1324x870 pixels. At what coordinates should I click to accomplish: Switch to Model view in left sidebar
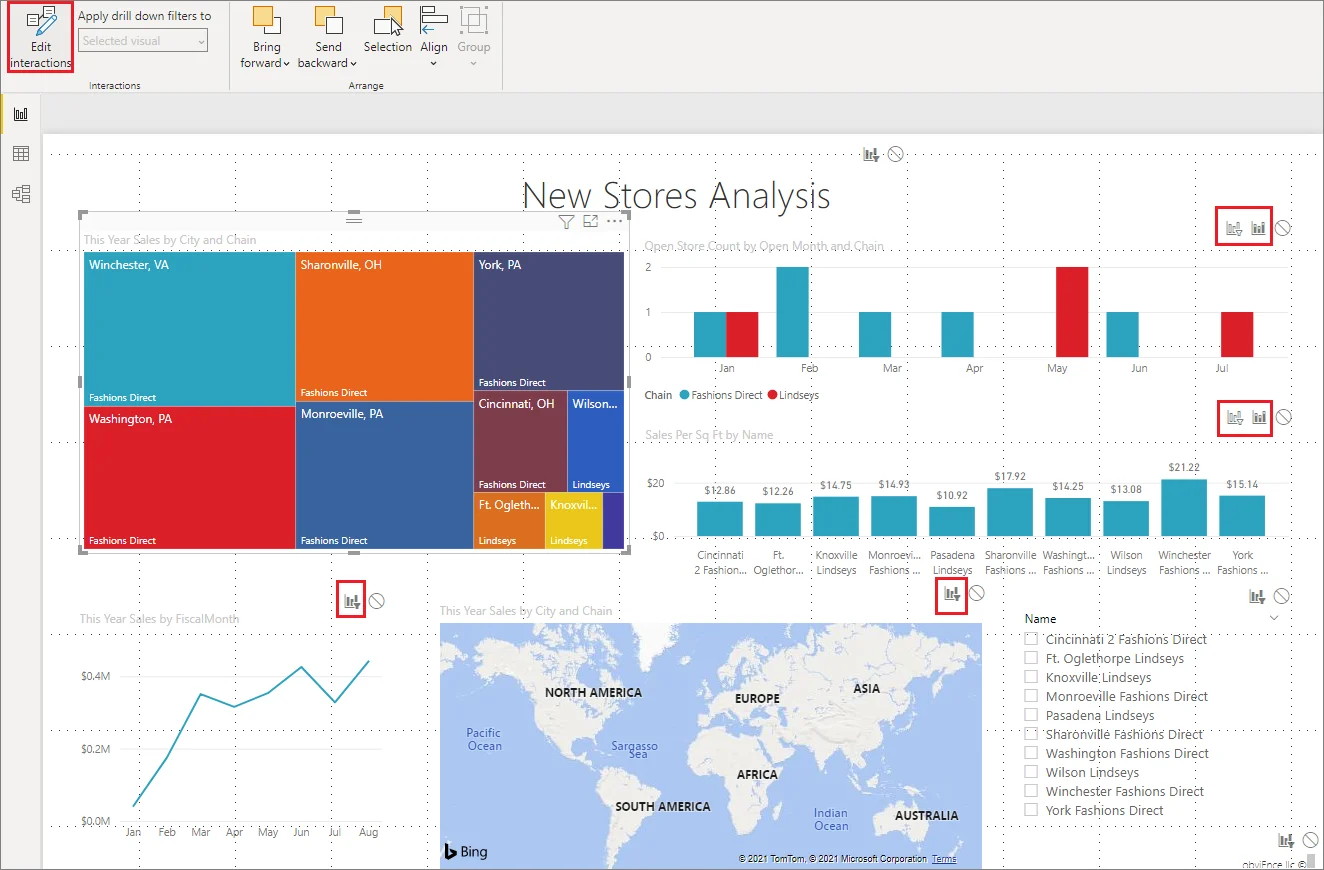coord(21,194)
